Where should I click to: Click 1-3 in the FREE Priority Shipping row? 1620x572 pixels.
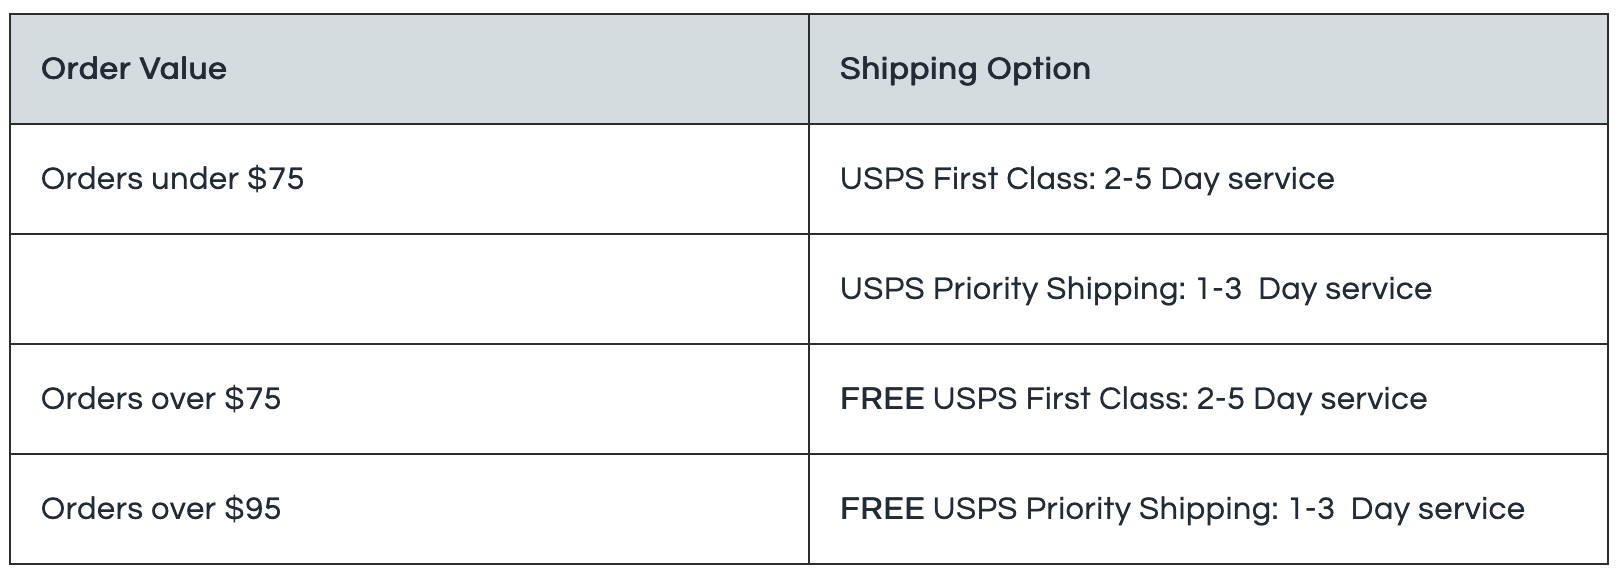(1311, 509)
